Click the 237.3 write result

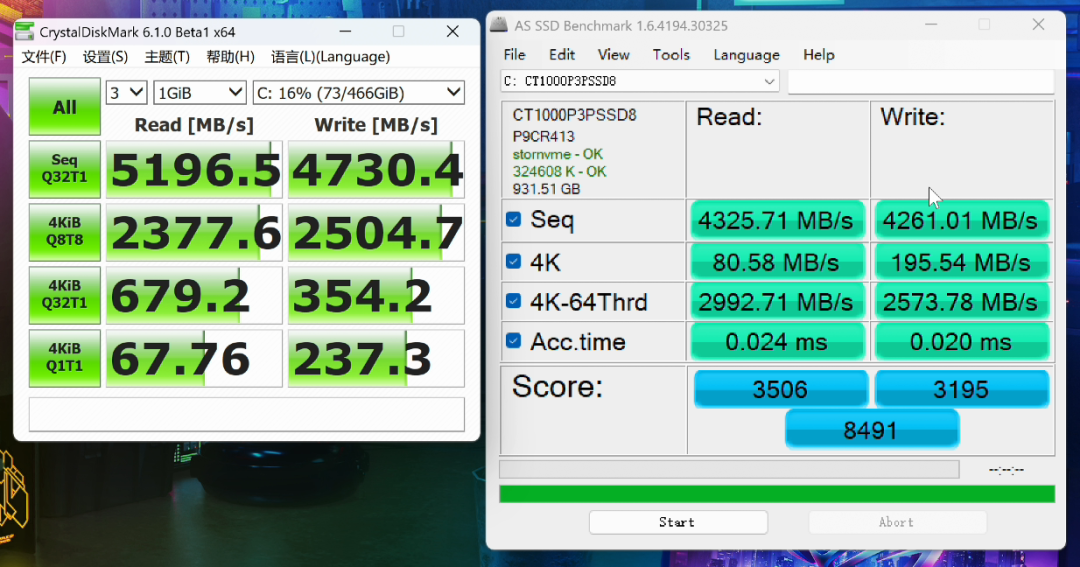click(376, 358)
